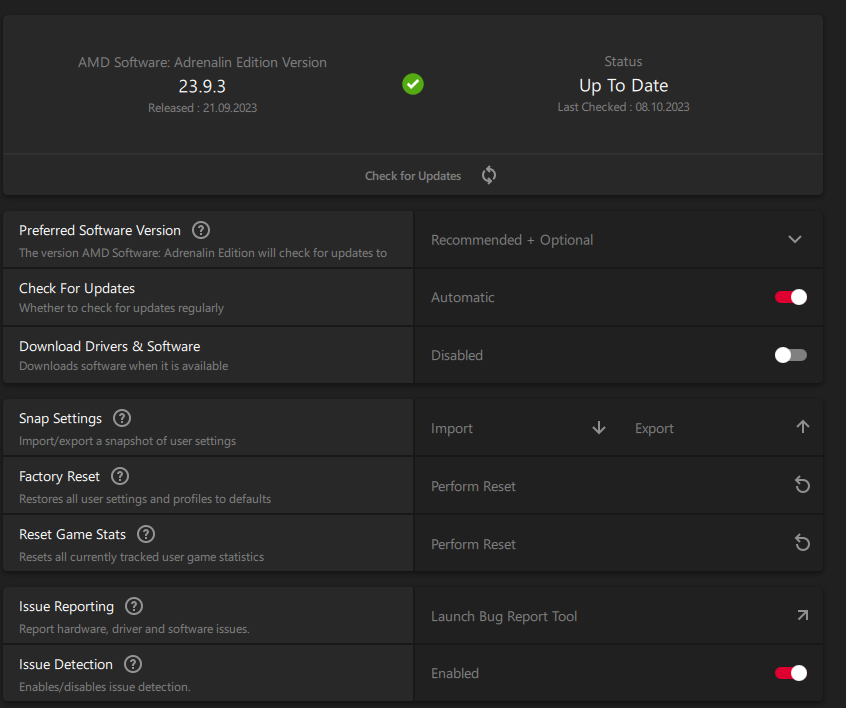Click Launch Bug Report Tool
This screenshot has width=846, height=708.
(504, 616)
